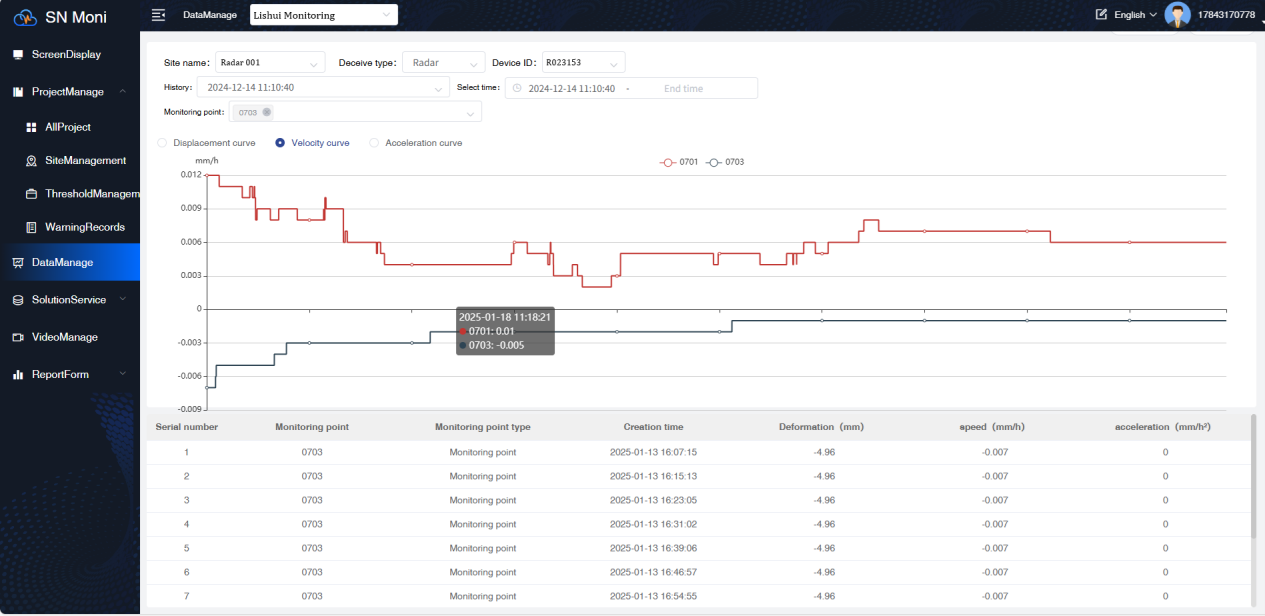Image resolution: width=1265 pixels, height=616 pixels.
Task: Open the DataManage menu item
Action: coord(62,262)
